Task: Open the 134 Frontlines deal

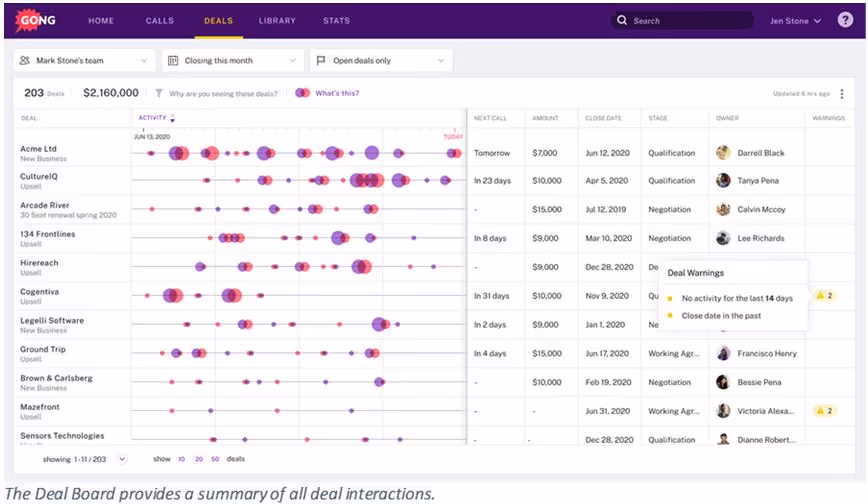Action: [48, 234]
